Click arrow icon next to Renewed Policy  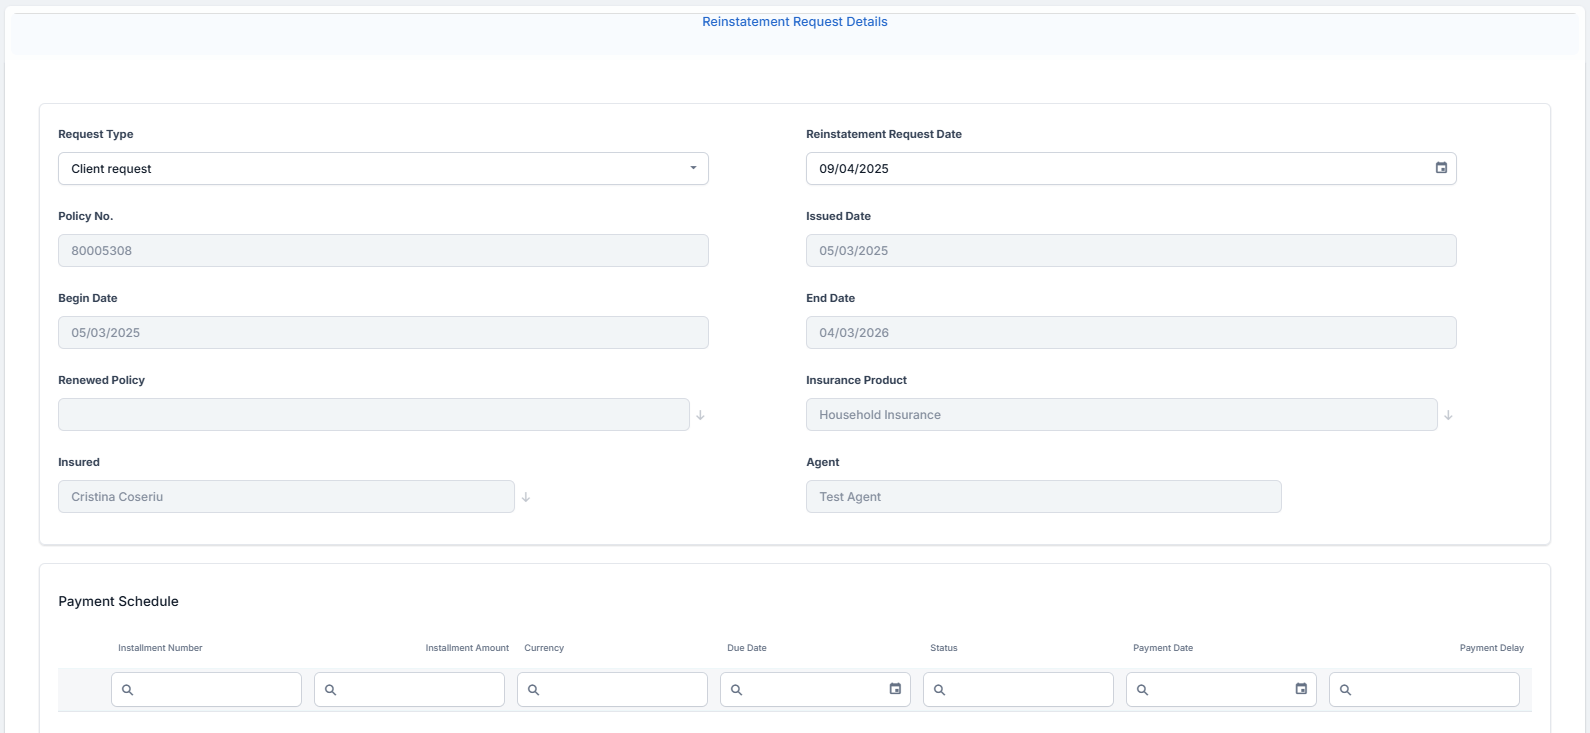700,415
